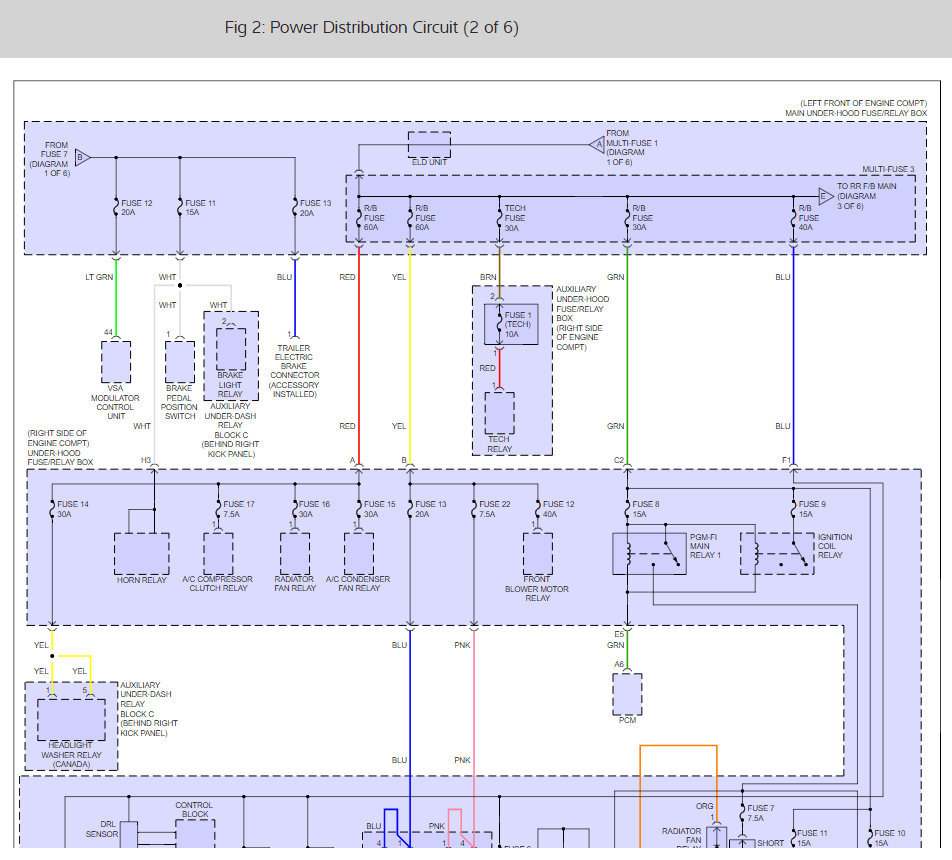Select the PGM-FI Main Relay 1 symbol
952x860 pixels.
[x=650, y=553]
